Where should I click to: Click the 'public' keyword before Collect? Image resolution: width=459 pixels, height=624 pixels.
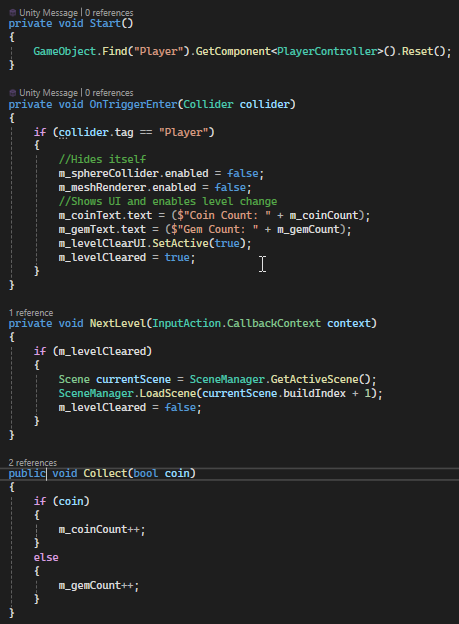point(27,473)
